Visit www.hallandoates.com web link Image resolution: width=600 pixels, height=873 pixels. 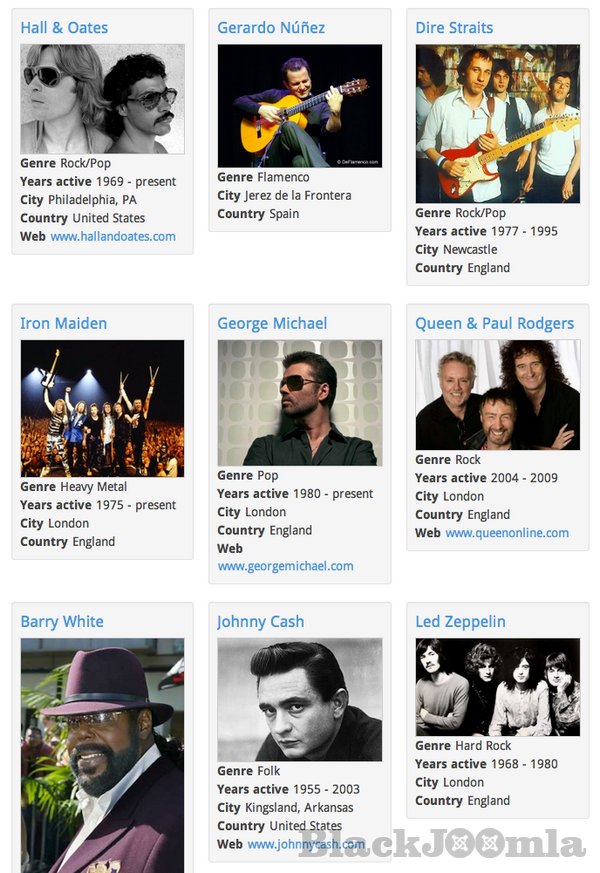point(113,237)
